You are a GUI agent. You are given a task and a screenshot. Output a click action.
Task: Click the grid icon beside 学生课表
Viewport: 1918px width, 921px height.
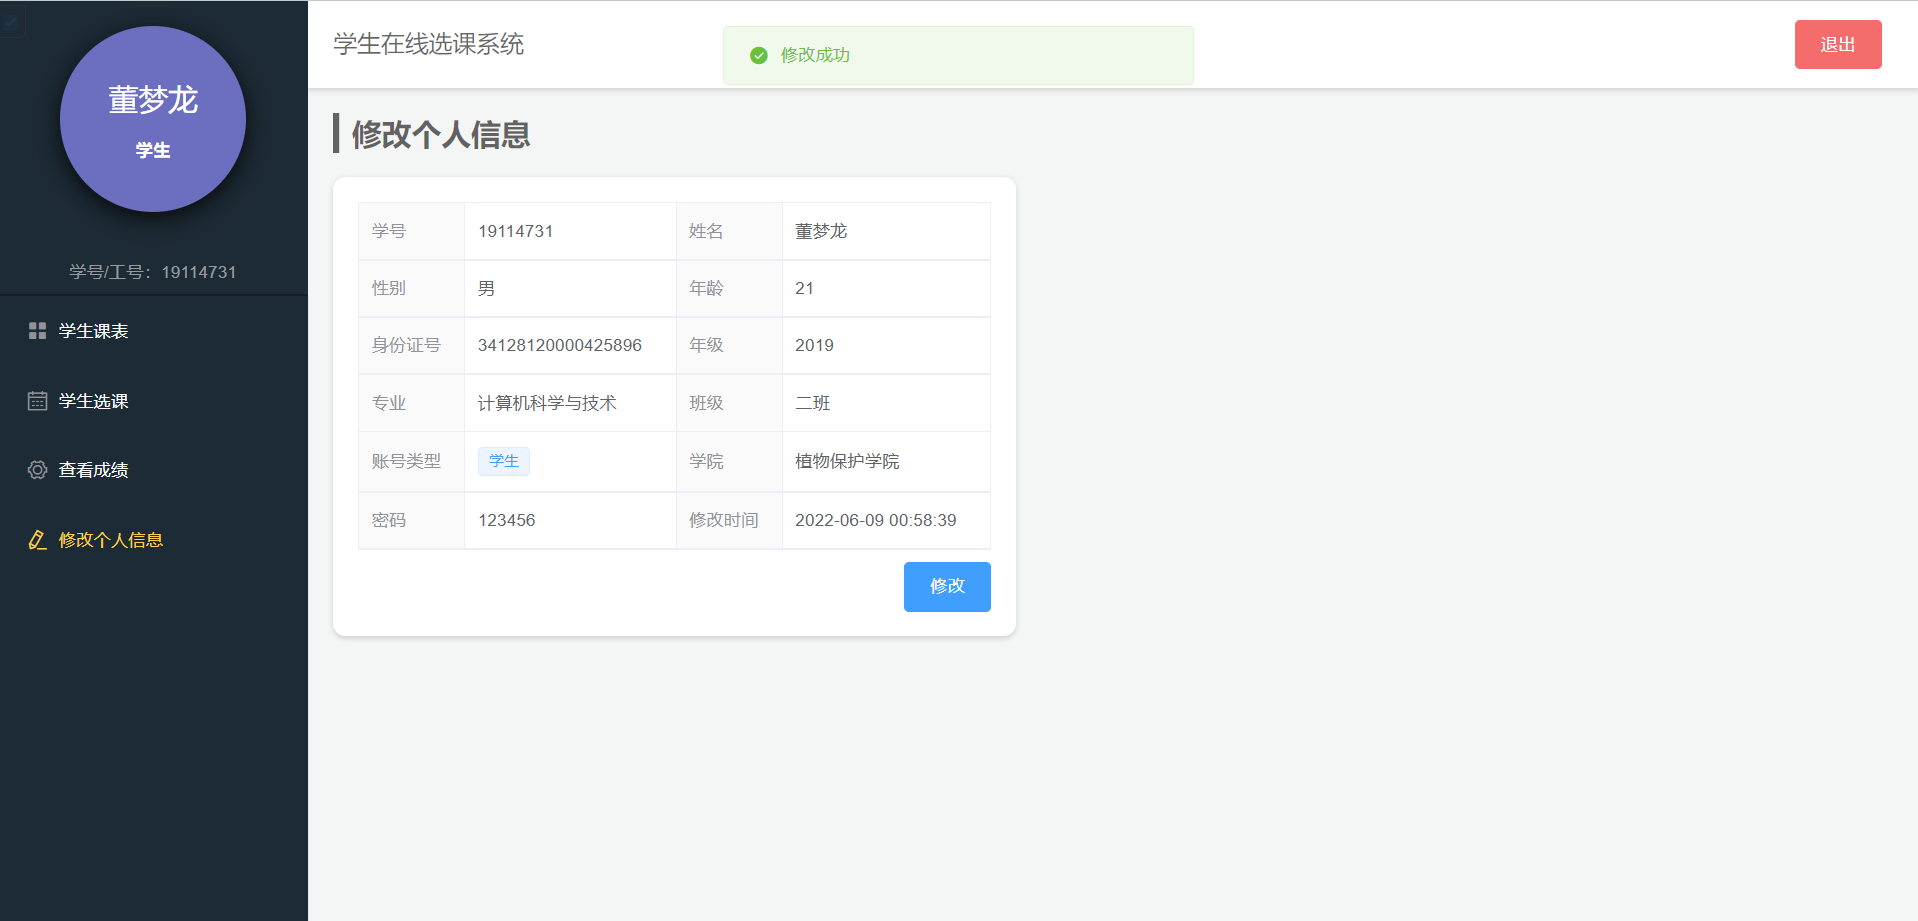[37, 331]
